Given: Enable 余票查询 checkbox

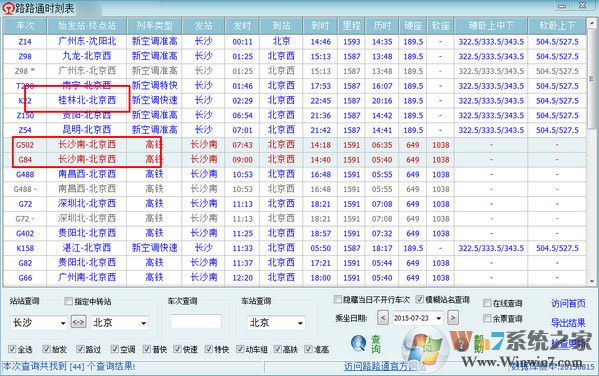Looking at the screenshot, I should (x=487, y=318).
